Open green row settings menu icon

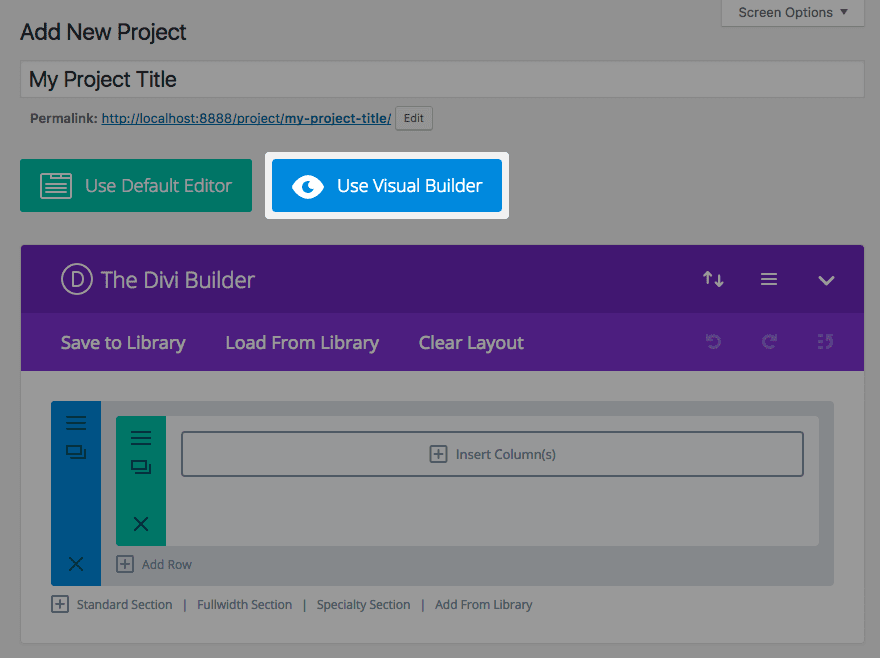point(141,438)
